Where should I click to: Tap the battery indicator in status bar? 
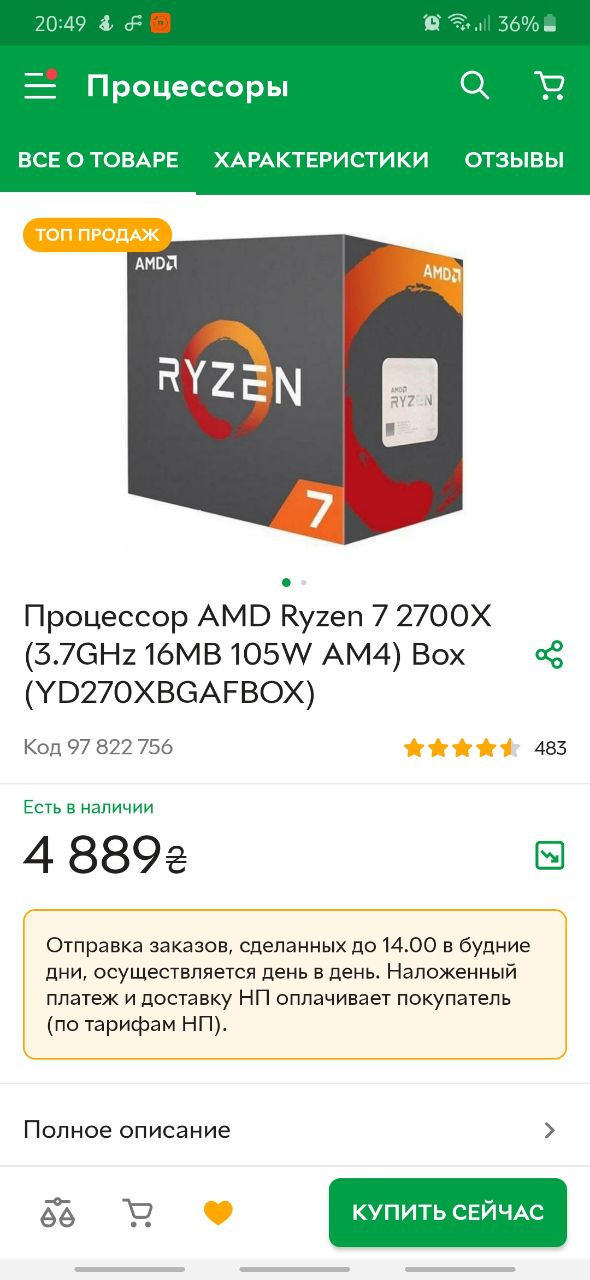tap(550, 23)
